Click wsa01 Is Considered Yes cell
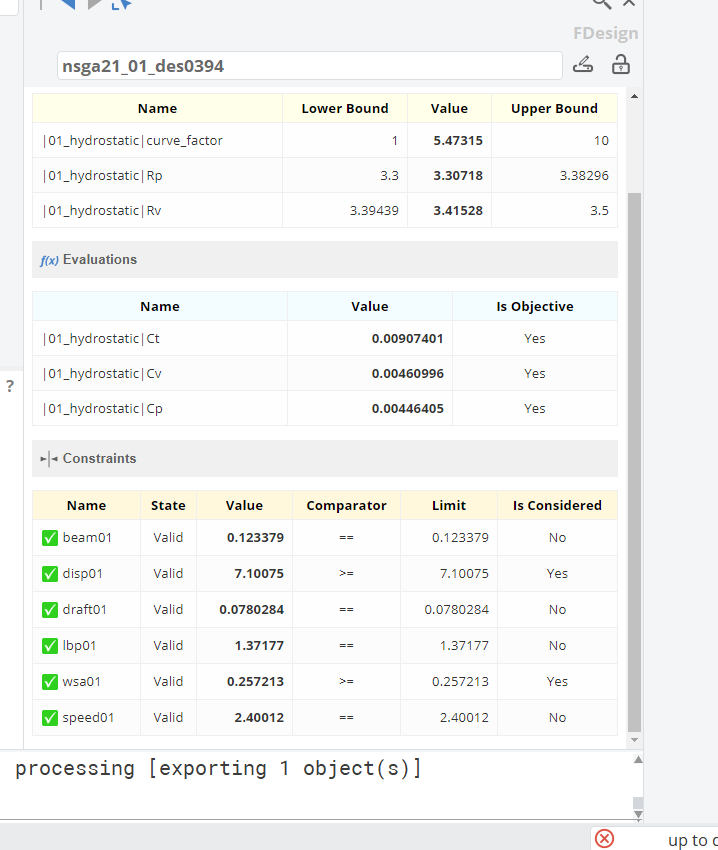 [x=557, y=681]
